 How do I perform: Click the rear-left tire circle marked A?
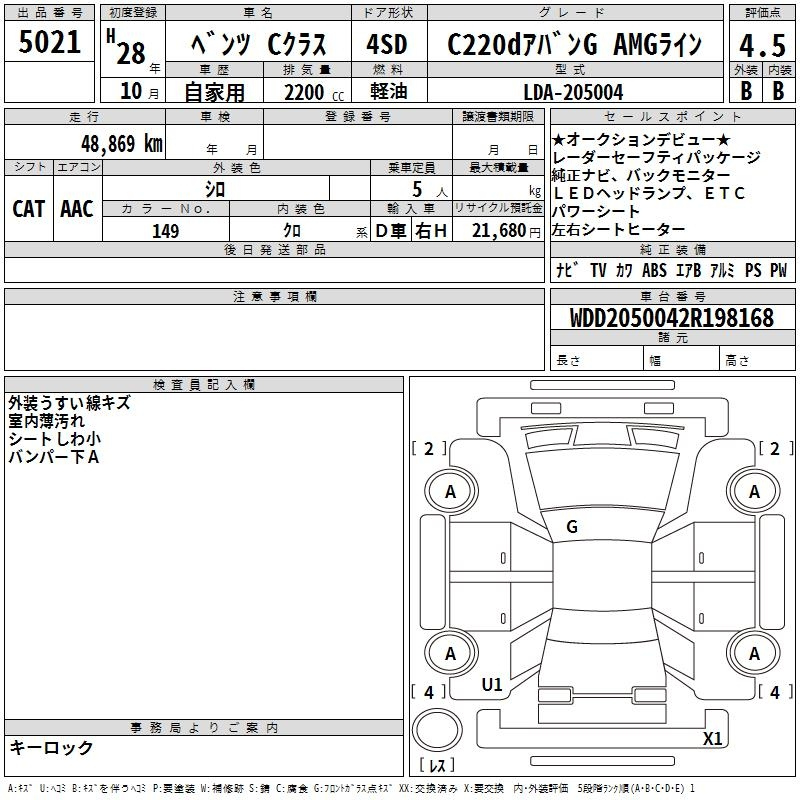[450, 654]
